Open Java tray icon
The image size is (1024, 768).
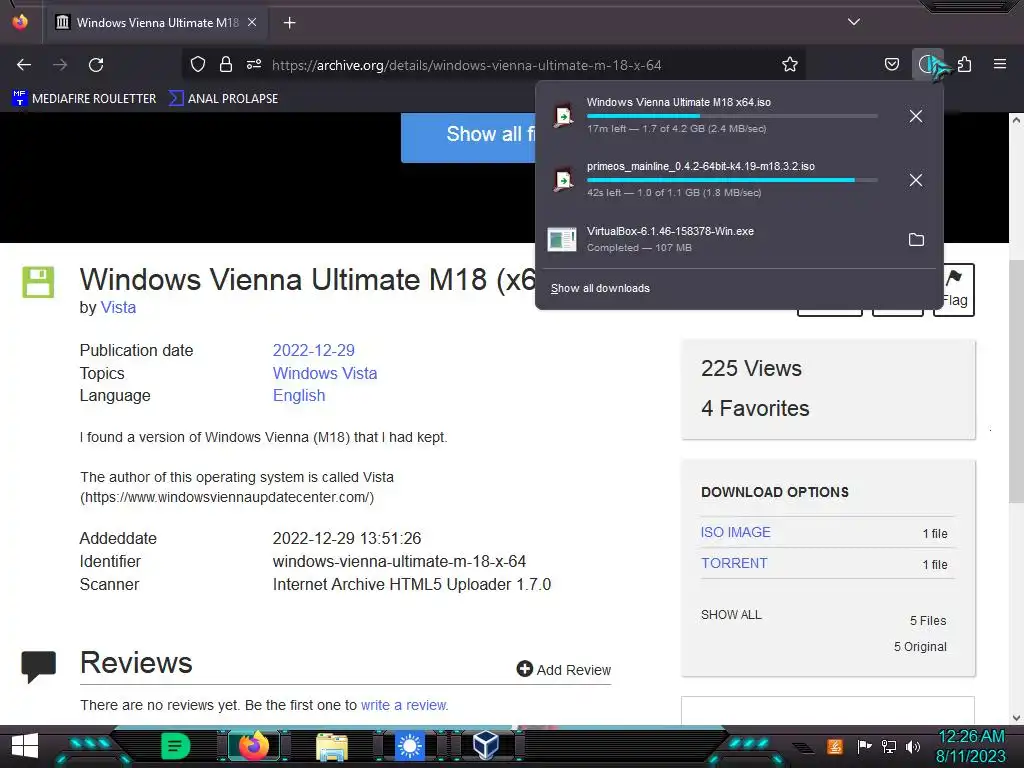coord(835,746)
